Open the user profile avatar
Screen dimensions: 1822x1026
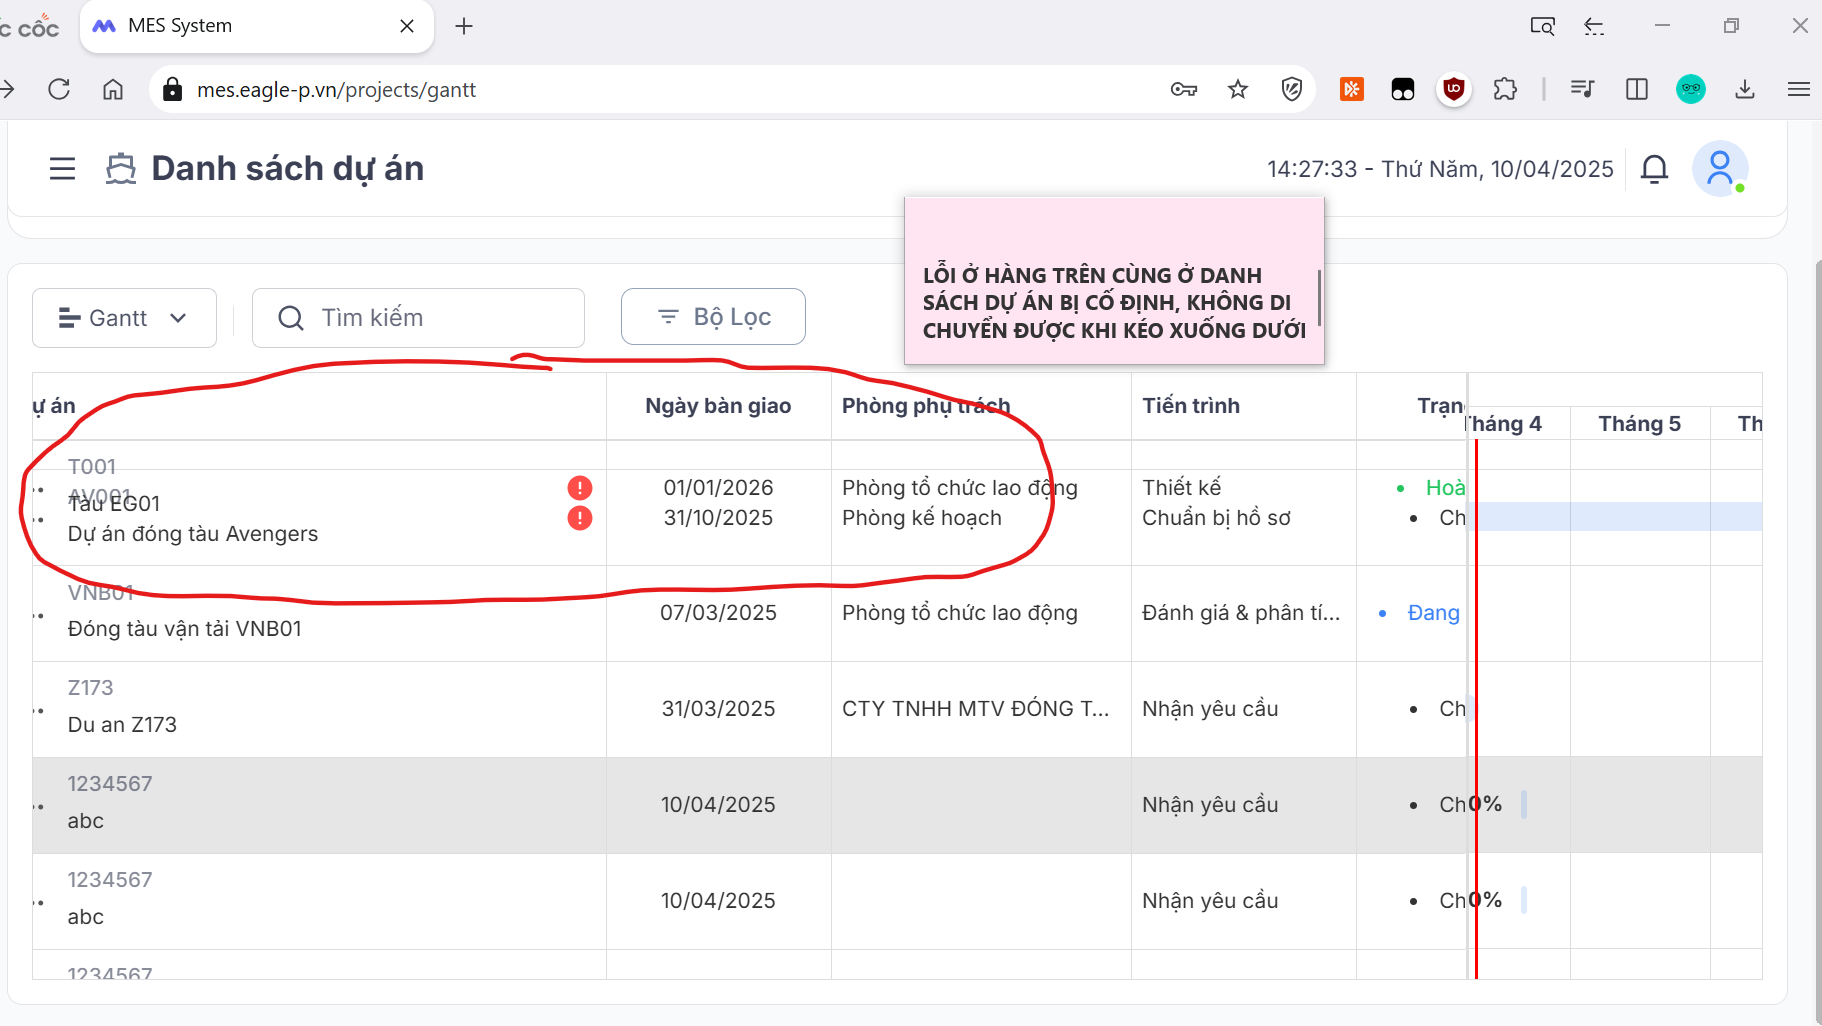pos(1719,169)
